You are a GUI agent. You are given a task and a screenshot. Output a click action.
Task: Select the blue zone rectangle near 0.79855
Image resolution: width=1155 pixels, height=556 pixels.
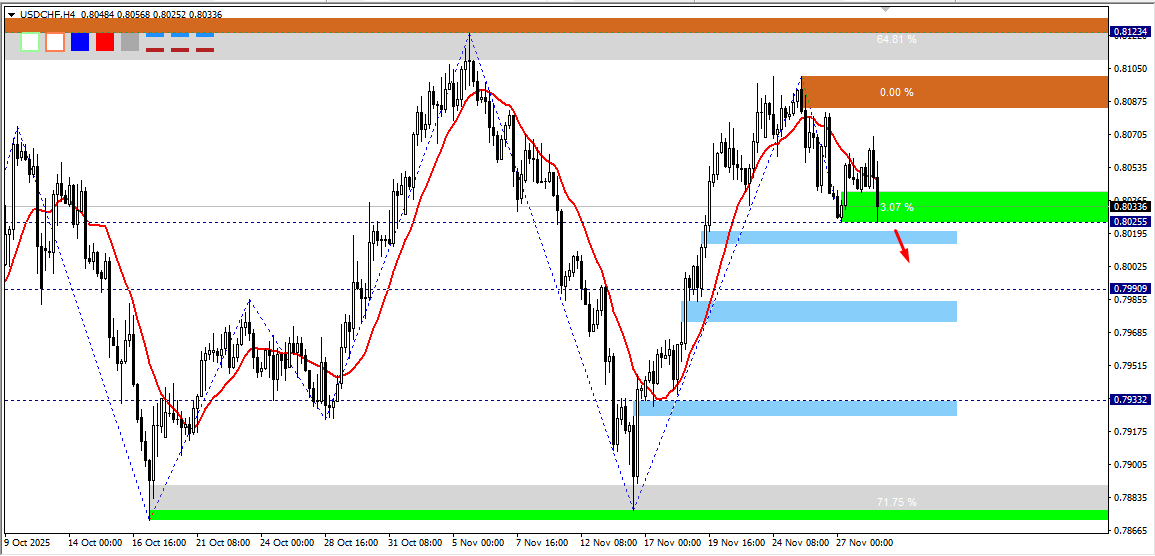[x=819, y=312]
